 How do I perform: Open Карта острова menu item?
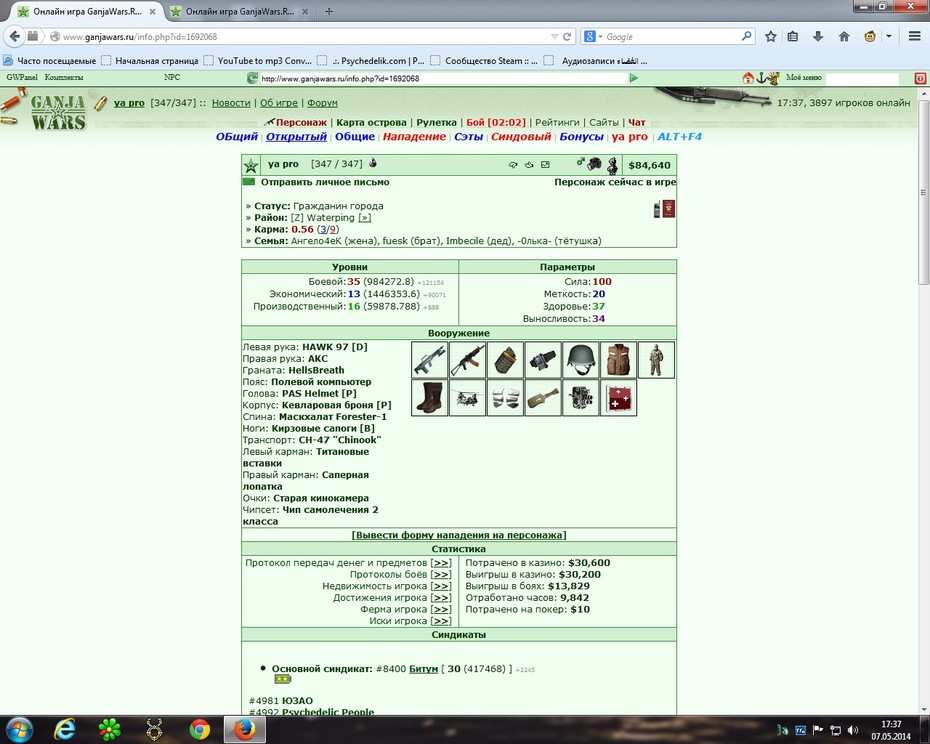click(371, 122)
